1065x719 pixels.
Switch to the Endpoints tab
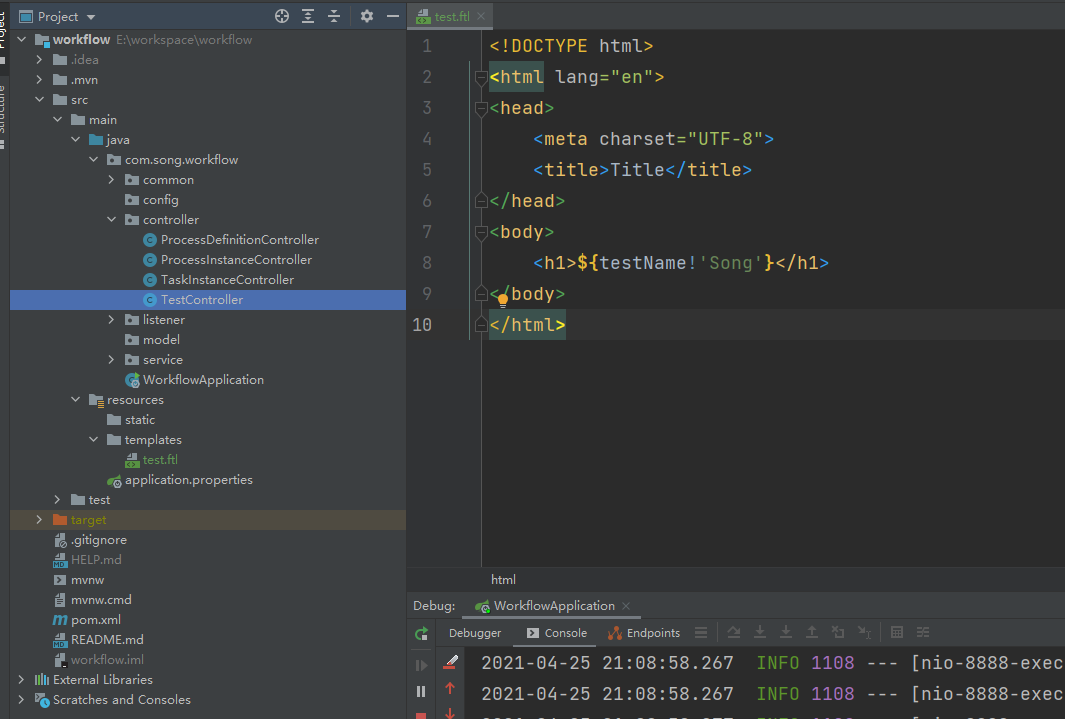(x=653, y=633)
